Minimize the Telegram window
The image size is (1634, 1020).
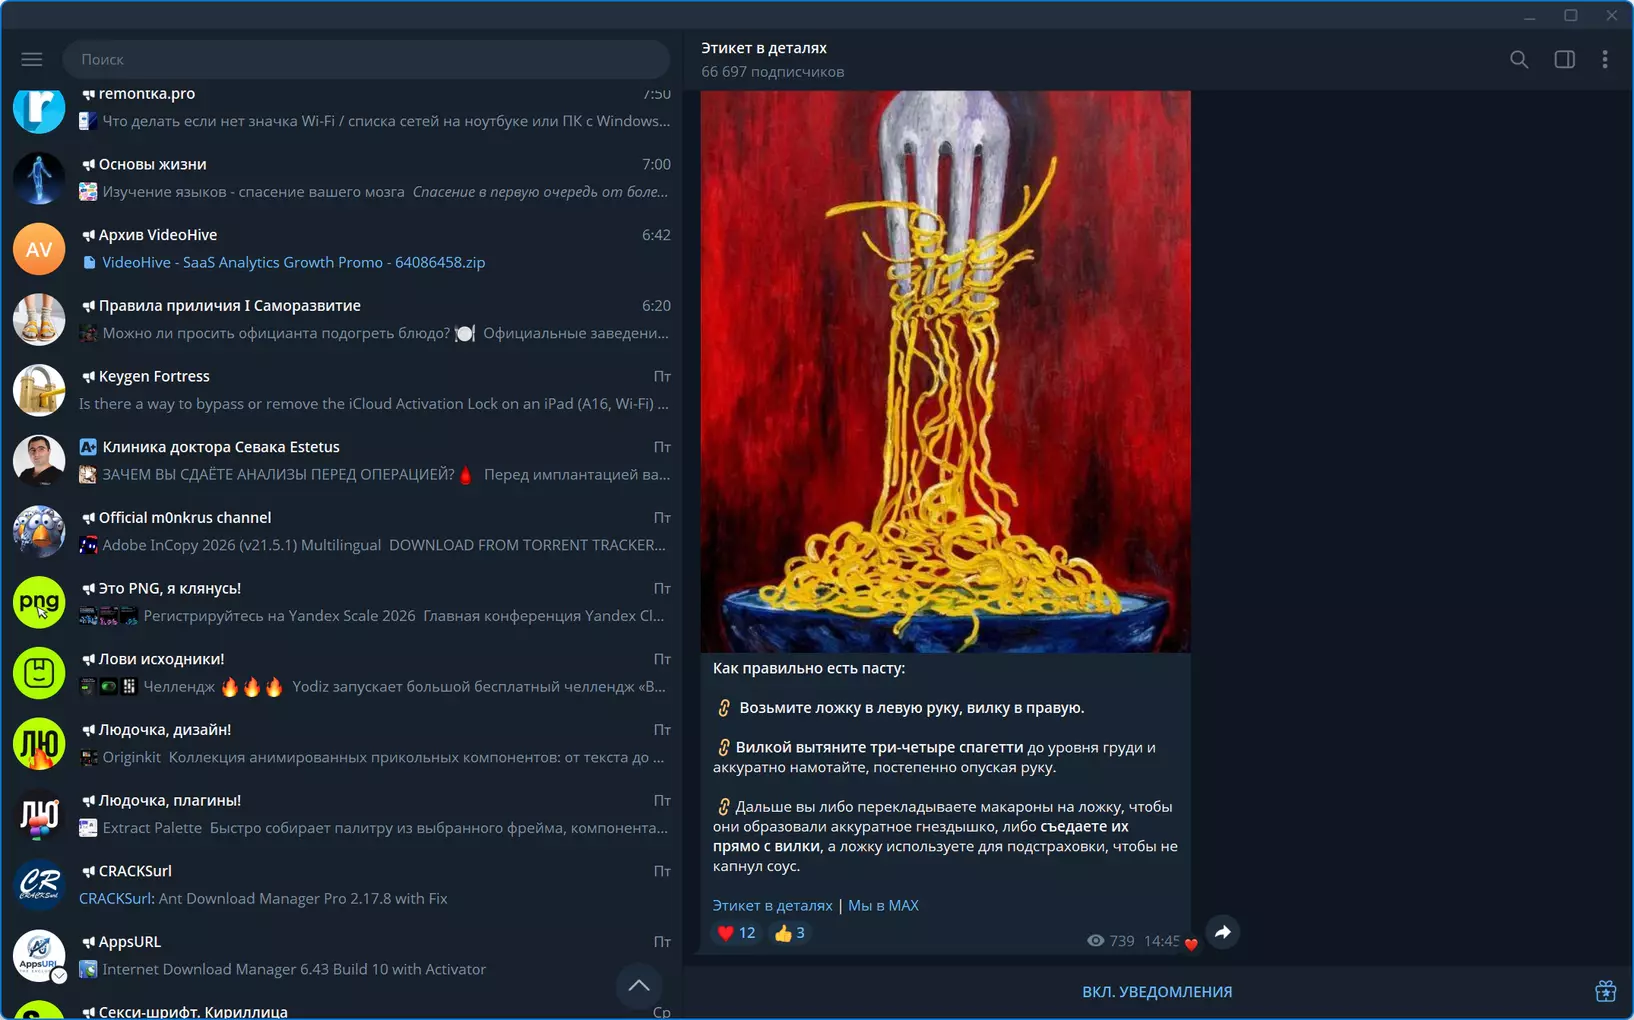tap(1530, 15)
